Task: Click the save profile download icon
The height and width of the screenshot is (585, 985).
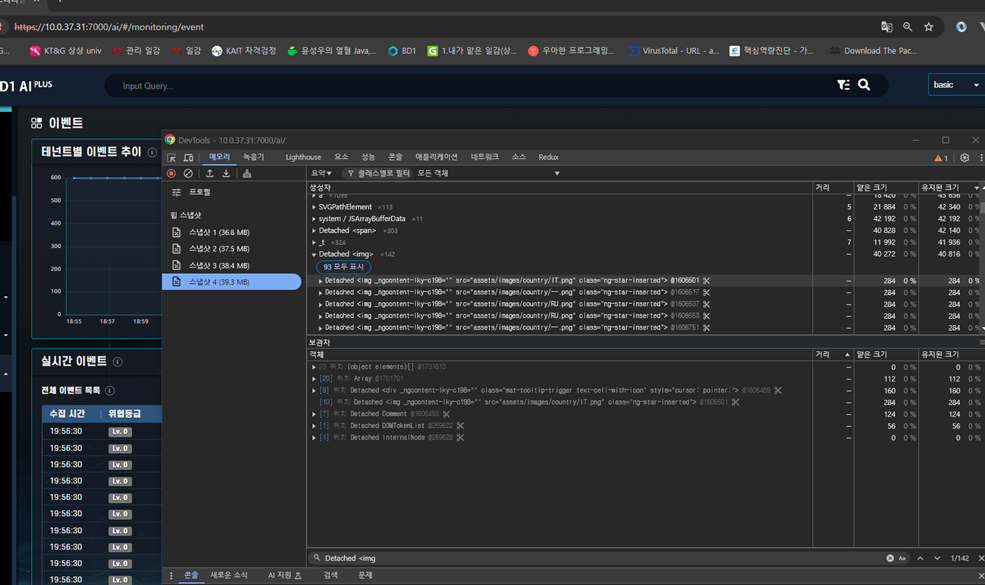Action: pyautogui.click(x=226, y=174)
